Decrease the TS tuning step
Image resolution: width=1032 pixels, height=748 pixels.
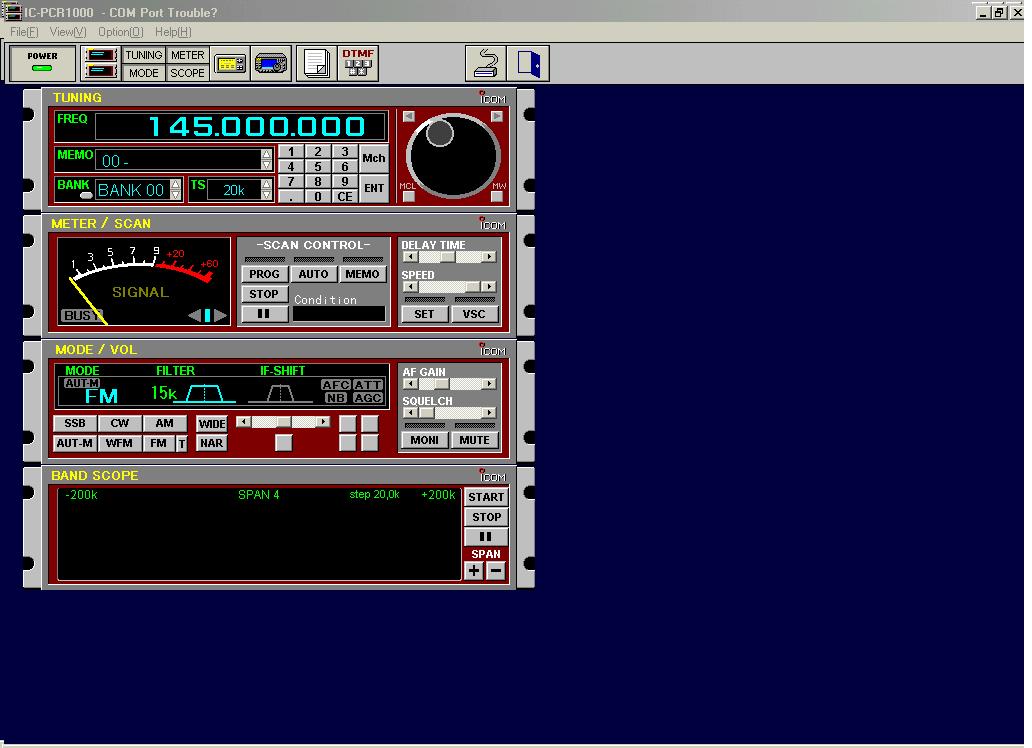(x=267, y=195)
